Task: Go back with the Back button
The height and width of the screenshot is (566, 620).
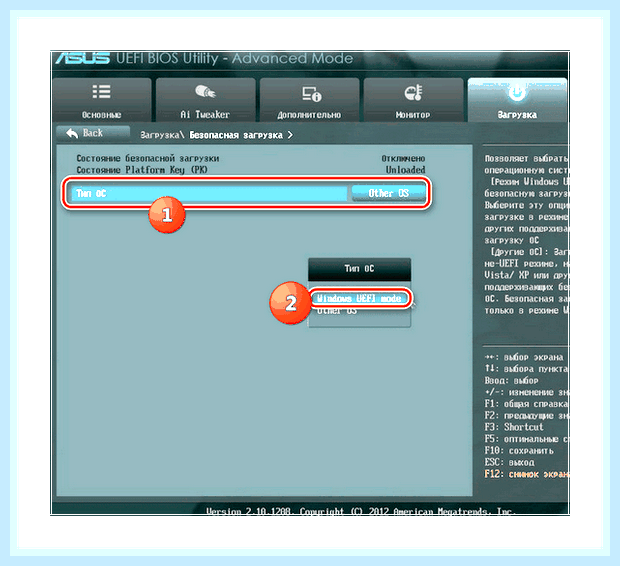Action: [93, 133]
